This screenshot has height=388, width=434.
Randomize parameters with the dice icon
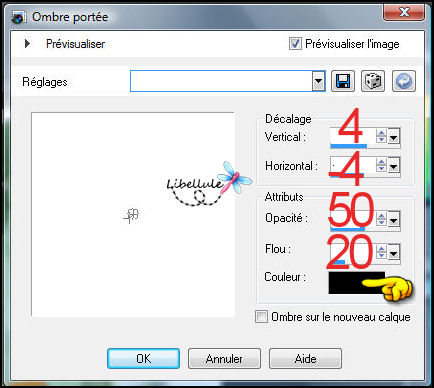pyautogui.click(x=373, y=81)
